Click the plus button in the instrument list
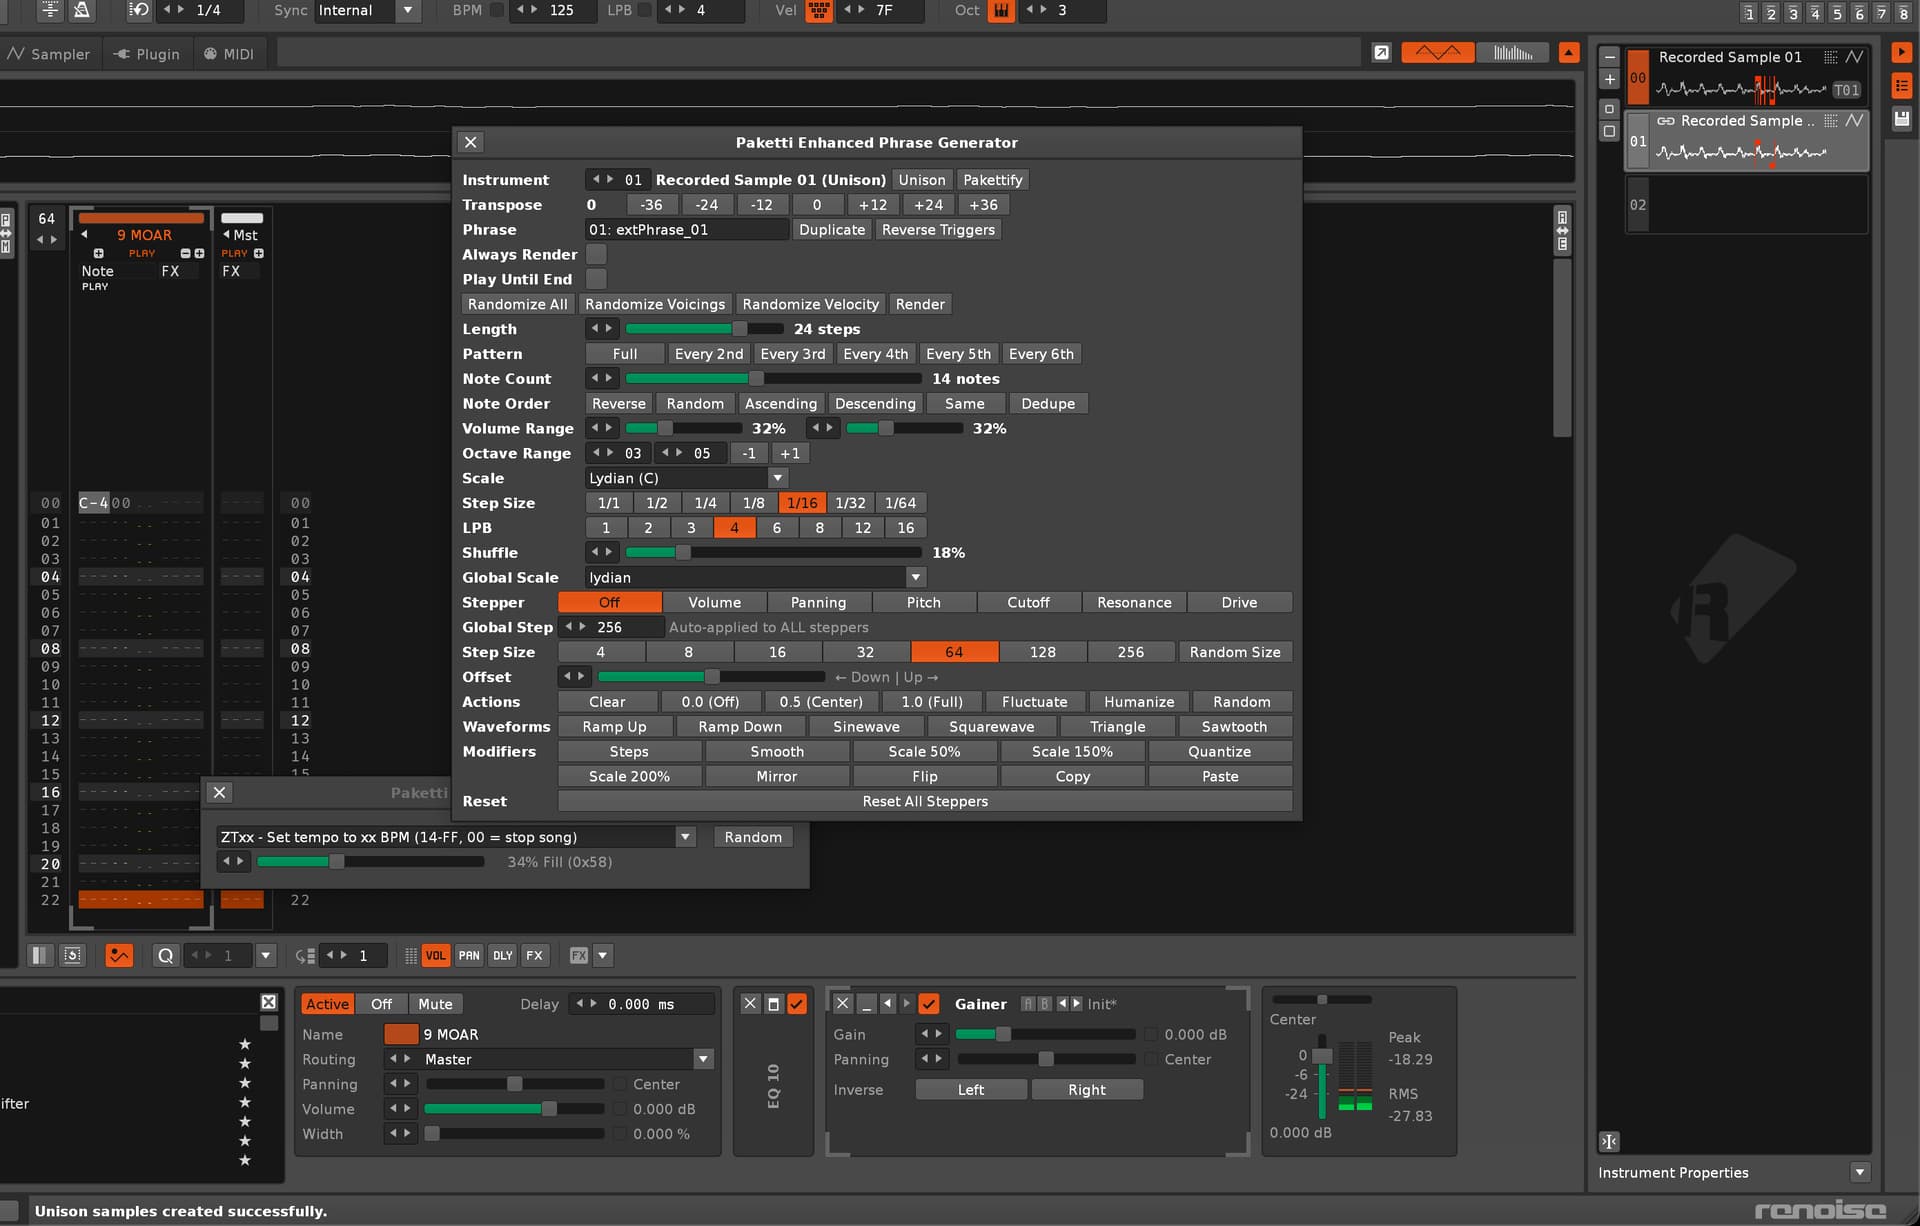The height and width of the screenshot is (1226, 1920). coord(1609,79)
